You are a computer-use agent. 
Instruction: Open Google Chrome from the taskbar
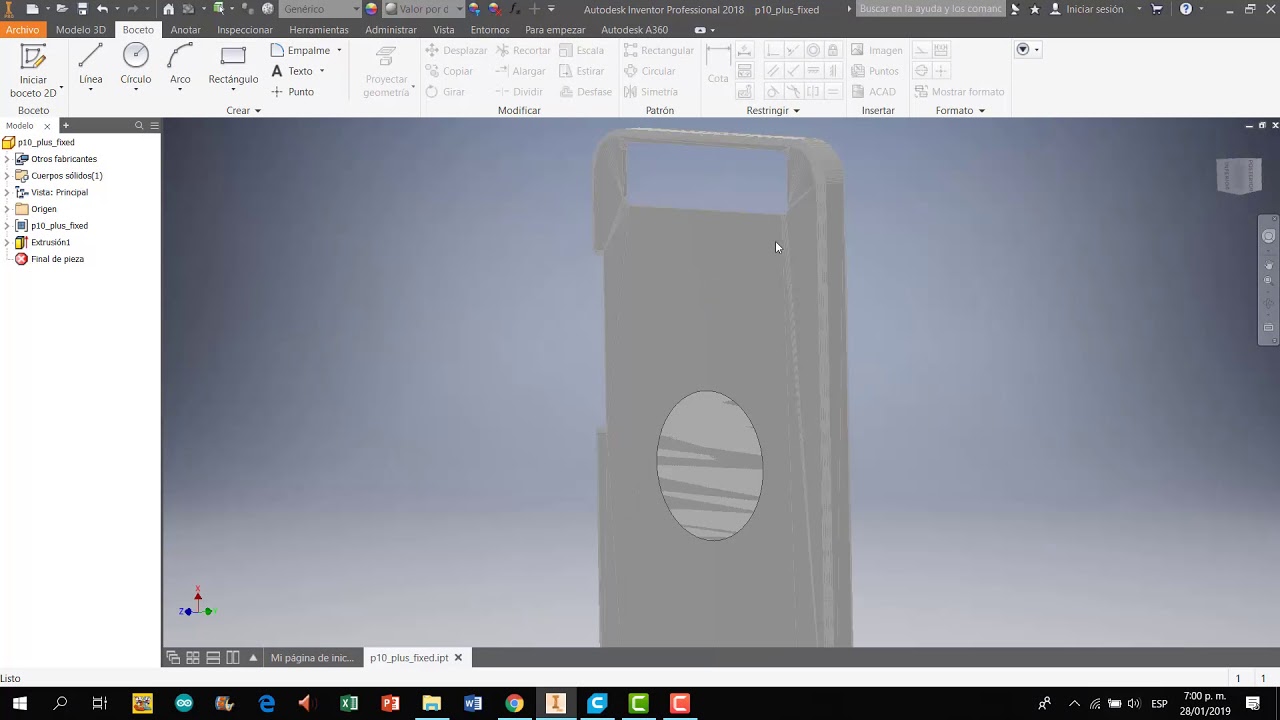(x=514, y=703)
